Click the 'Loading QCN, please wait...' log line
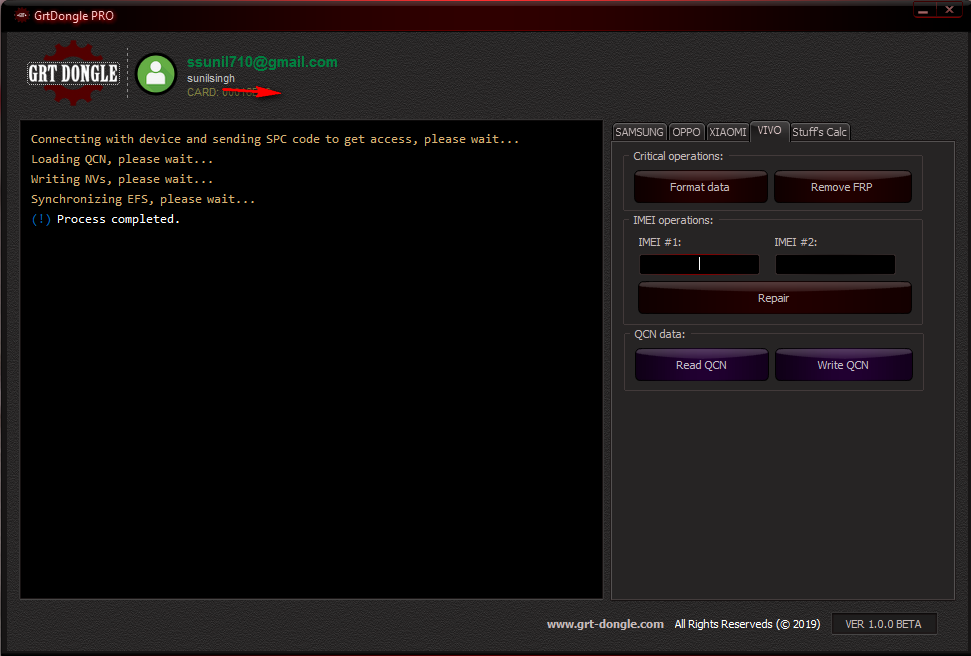Viewport: 971px width, 656px height. [x=122, y=159]
